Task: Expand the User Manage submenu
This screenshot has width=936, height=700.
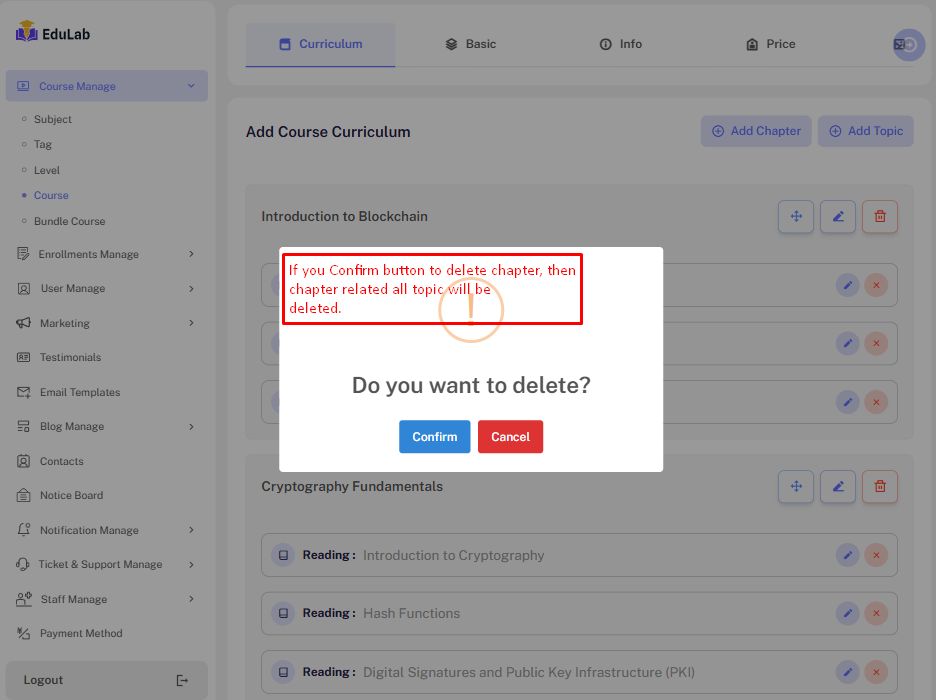Action: [191, 289]
